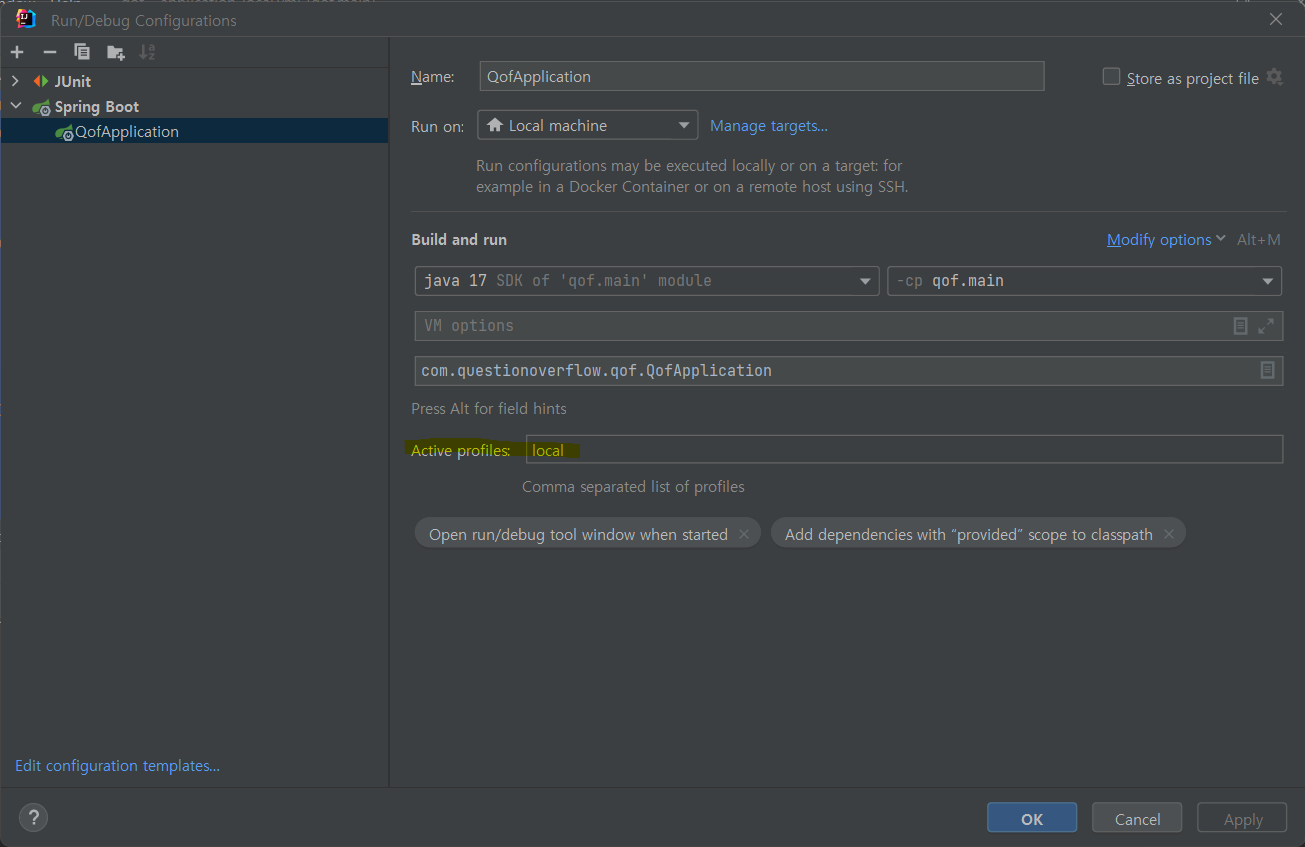Click the Active profiles input field
The width and height of the screenshot is (1305, 847).
pyautogui.click(x=904, y=450)
